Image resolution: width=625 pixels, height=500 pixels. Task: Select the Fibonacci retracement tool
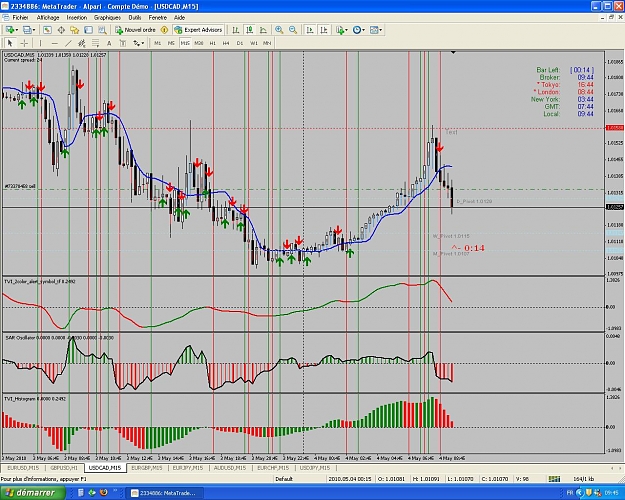[x=95, y=43]
